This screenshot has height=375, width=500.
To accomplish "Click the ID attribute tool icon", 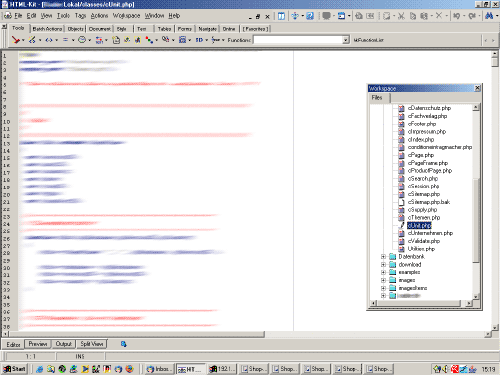I will tap(199, 40).
